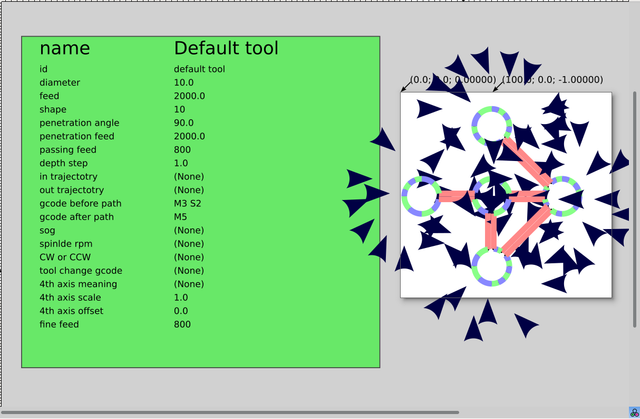This screenshot has height=419, width=640.
Task: Click the "M5" gcode after path value
Action: (180, 217)
